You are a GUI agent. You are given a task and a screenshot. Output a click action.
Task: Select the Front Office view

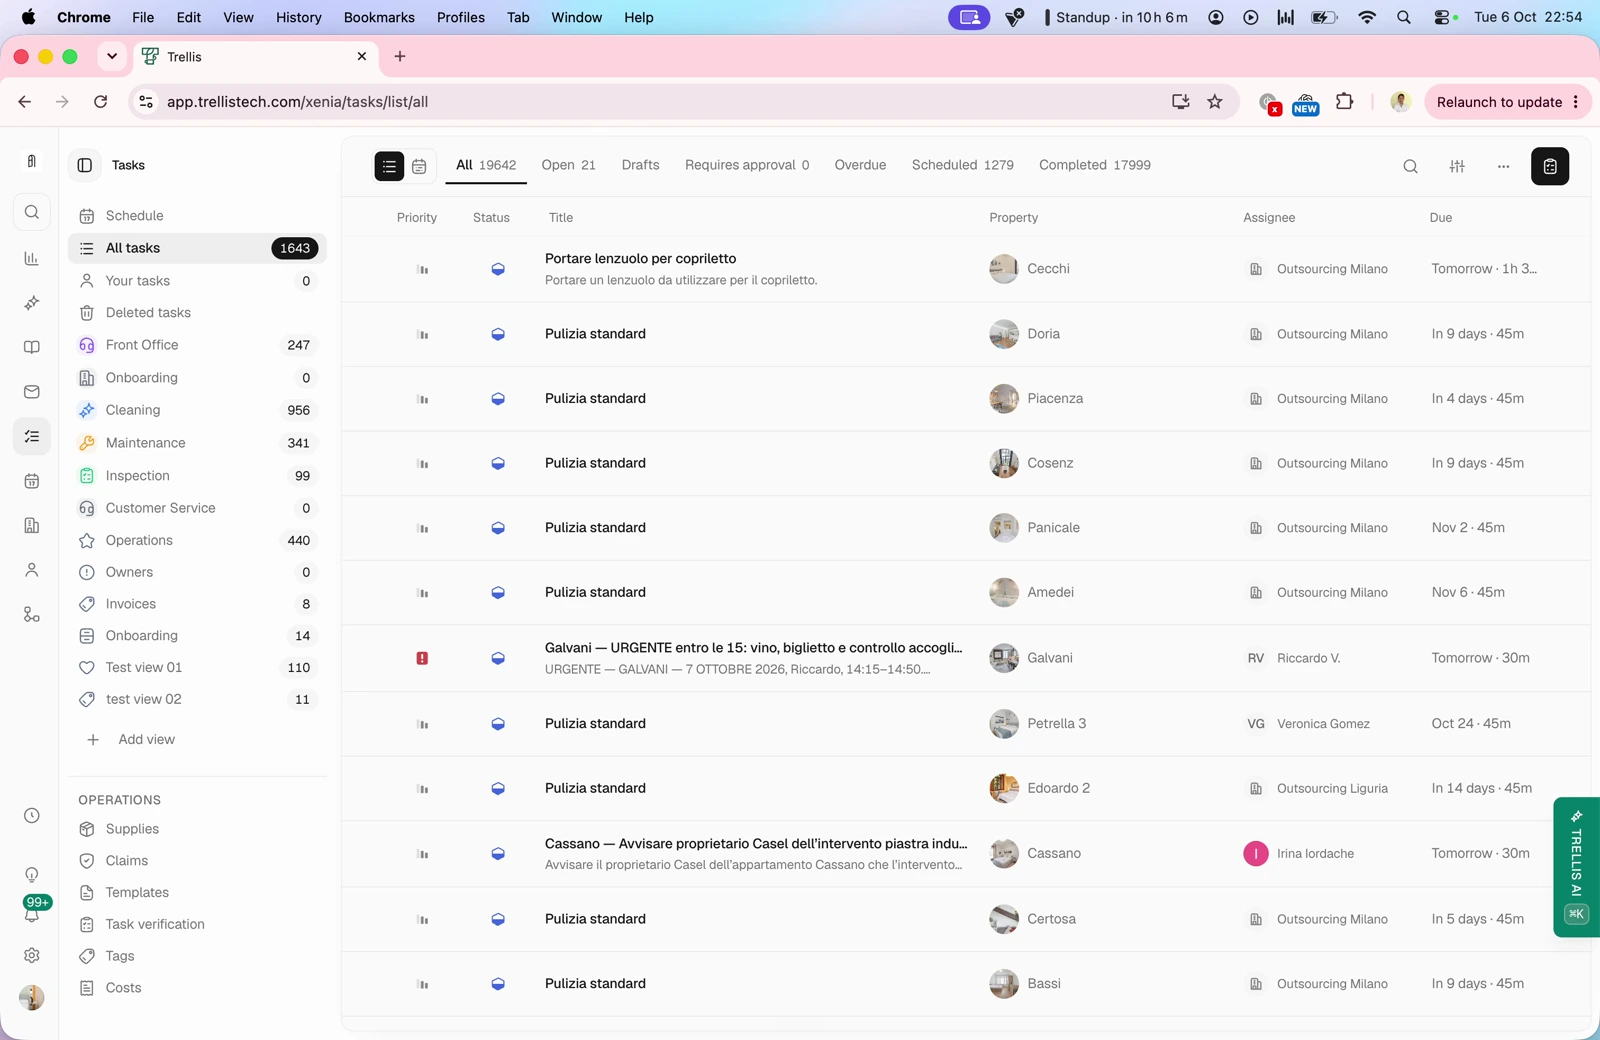197,345
